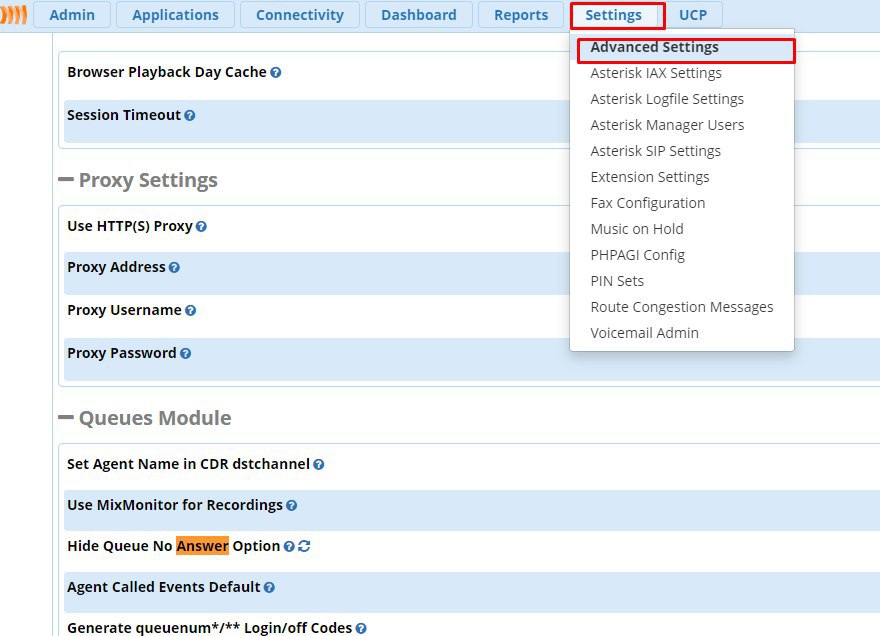Click the Proxy Password help icon
880x636 pixels.
186,354
